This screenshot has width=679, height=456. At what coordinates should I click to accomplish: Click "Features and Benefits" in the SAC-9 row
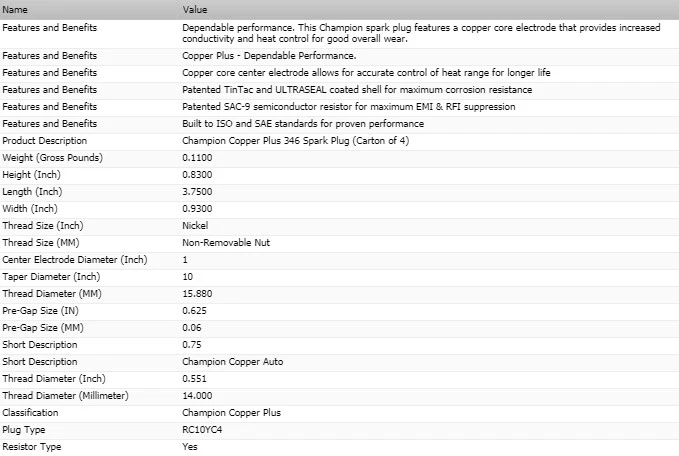point(49,107)
